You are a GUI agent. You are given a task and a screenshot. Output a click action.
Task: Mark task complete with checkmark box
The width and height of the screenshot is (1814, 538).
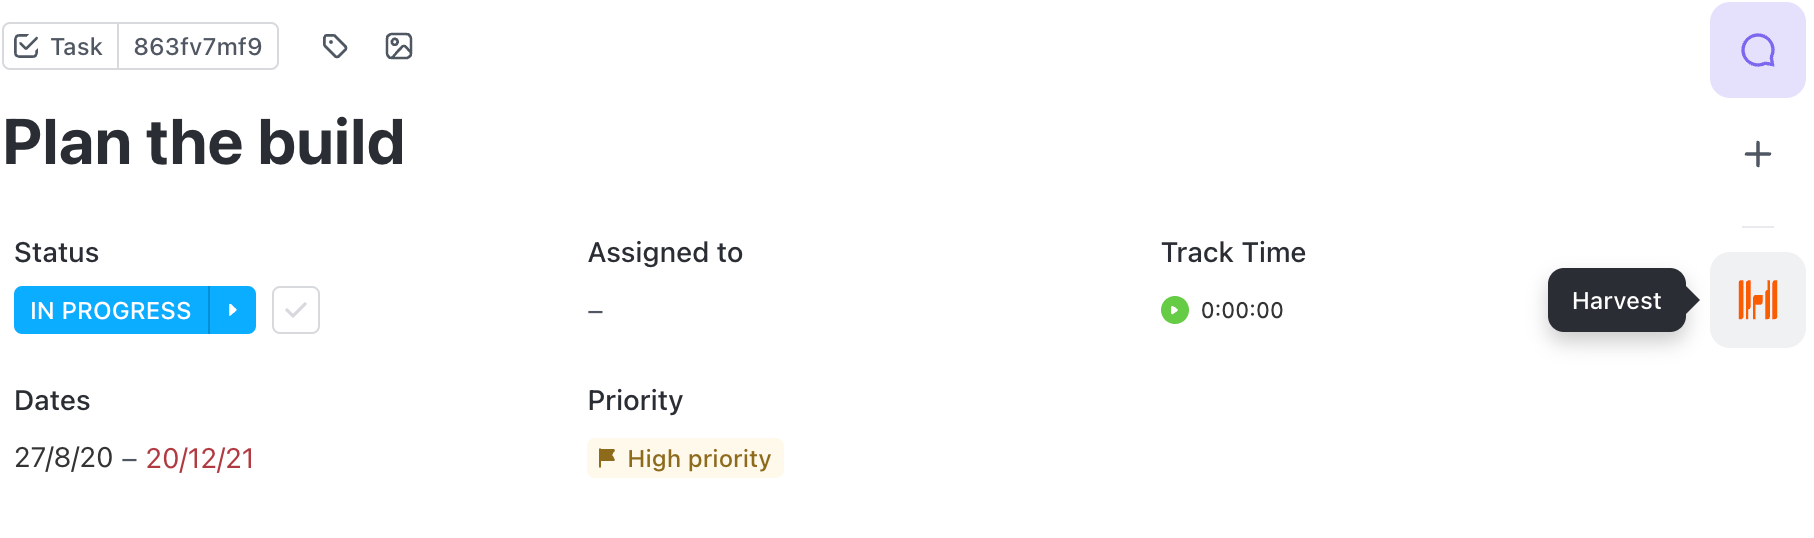click(x=296, y=310)
